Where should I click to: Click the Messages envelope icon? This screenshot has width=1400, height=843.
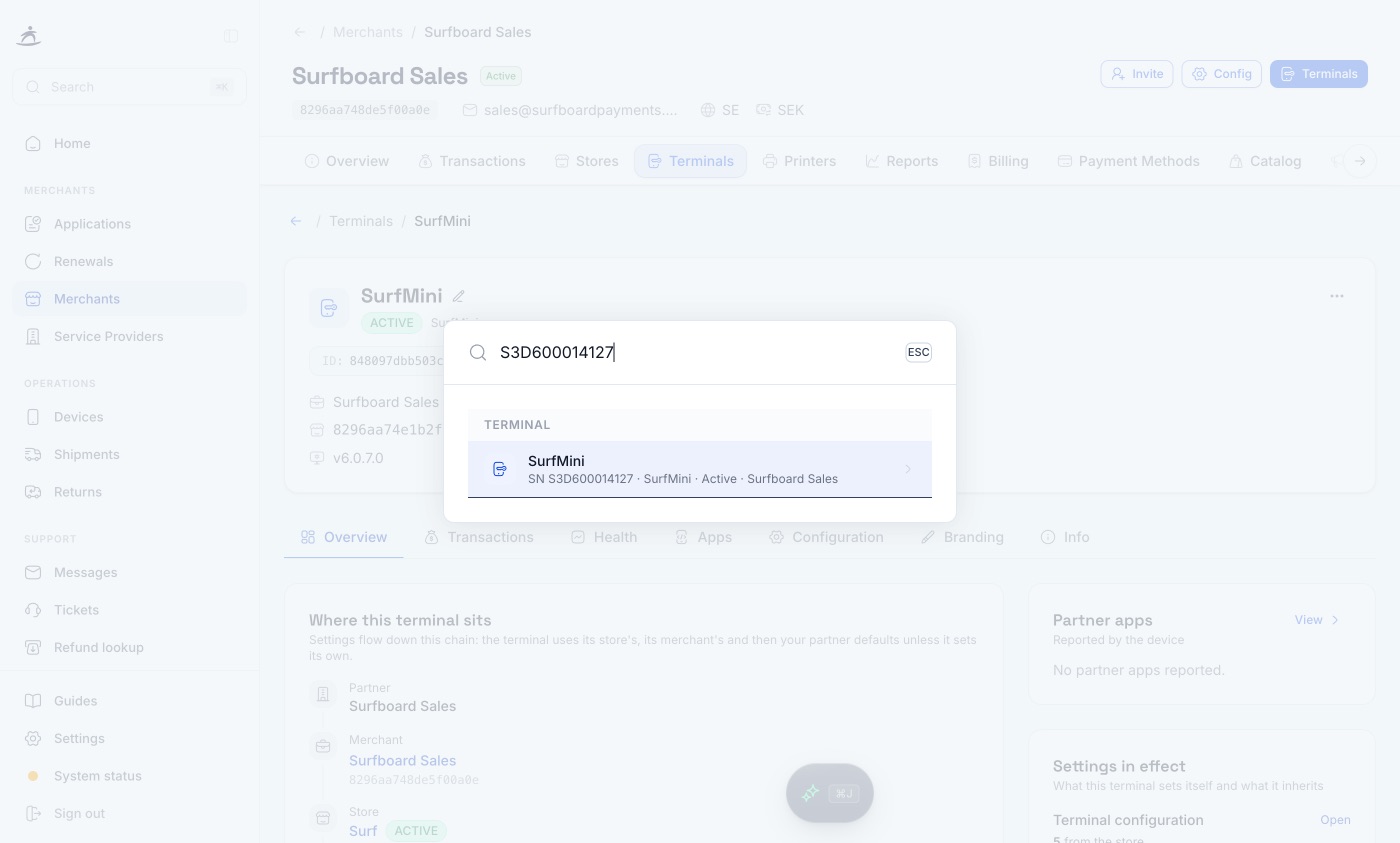pyautogui.click(x=33, y=573)
